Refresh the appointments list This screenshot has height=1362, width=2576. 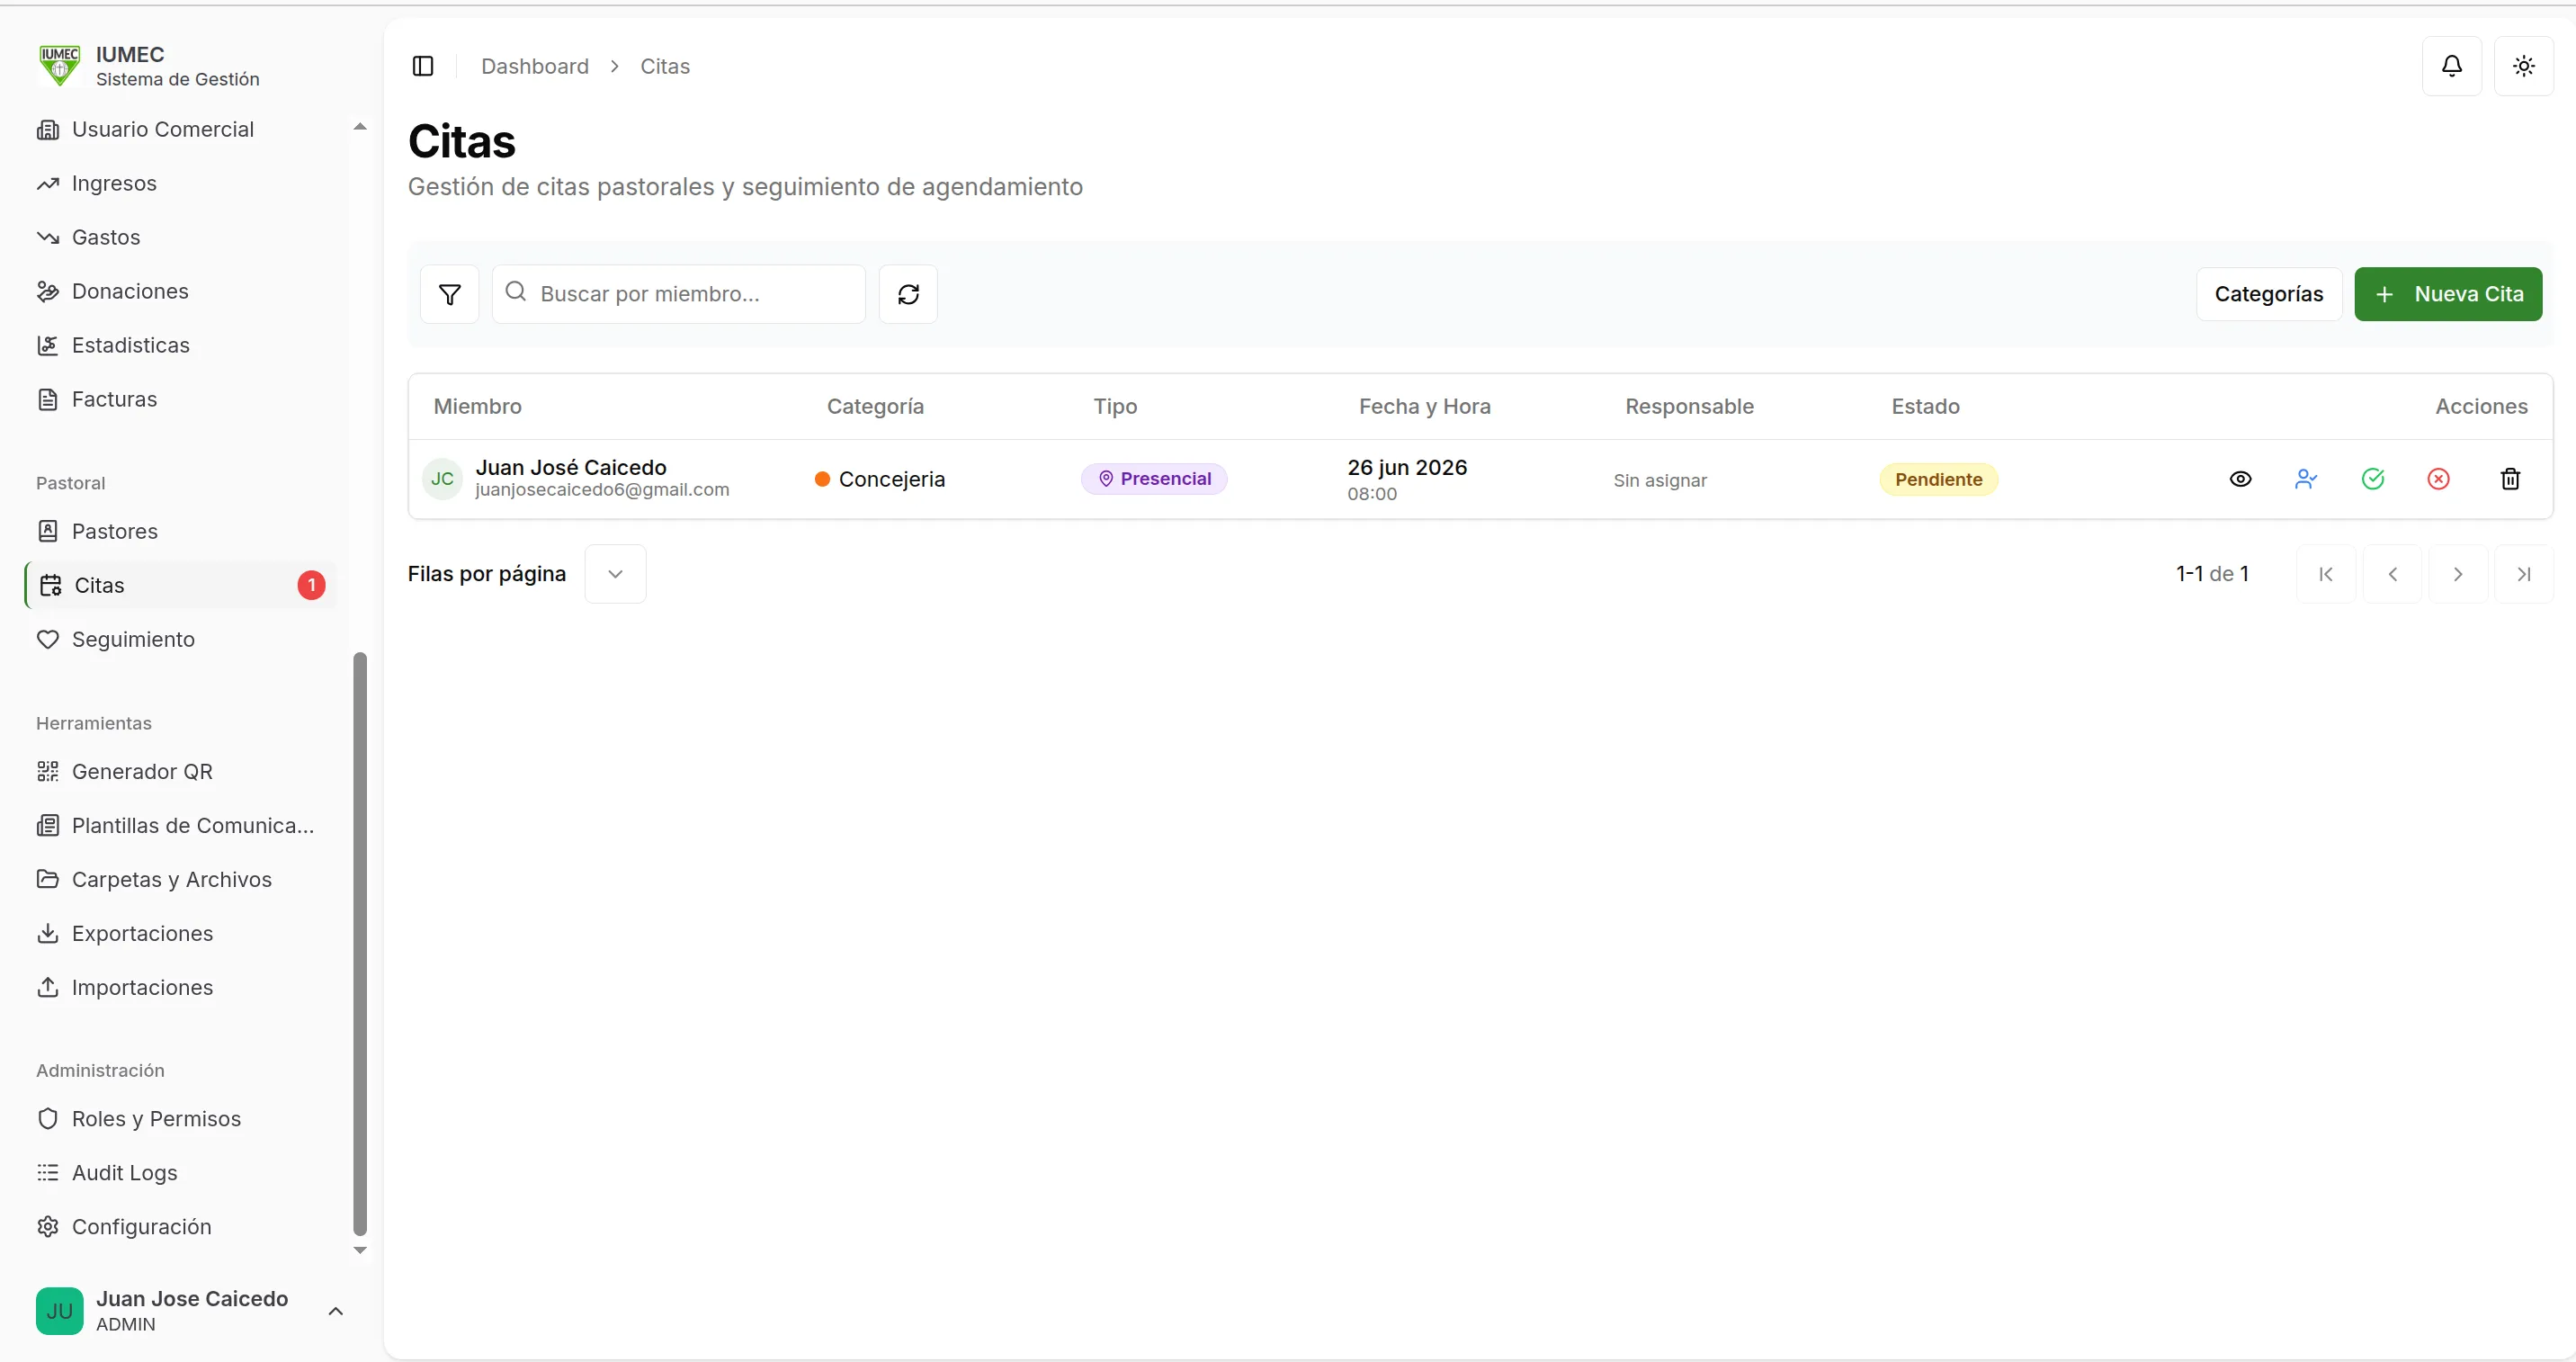click(x=908, y=294)
